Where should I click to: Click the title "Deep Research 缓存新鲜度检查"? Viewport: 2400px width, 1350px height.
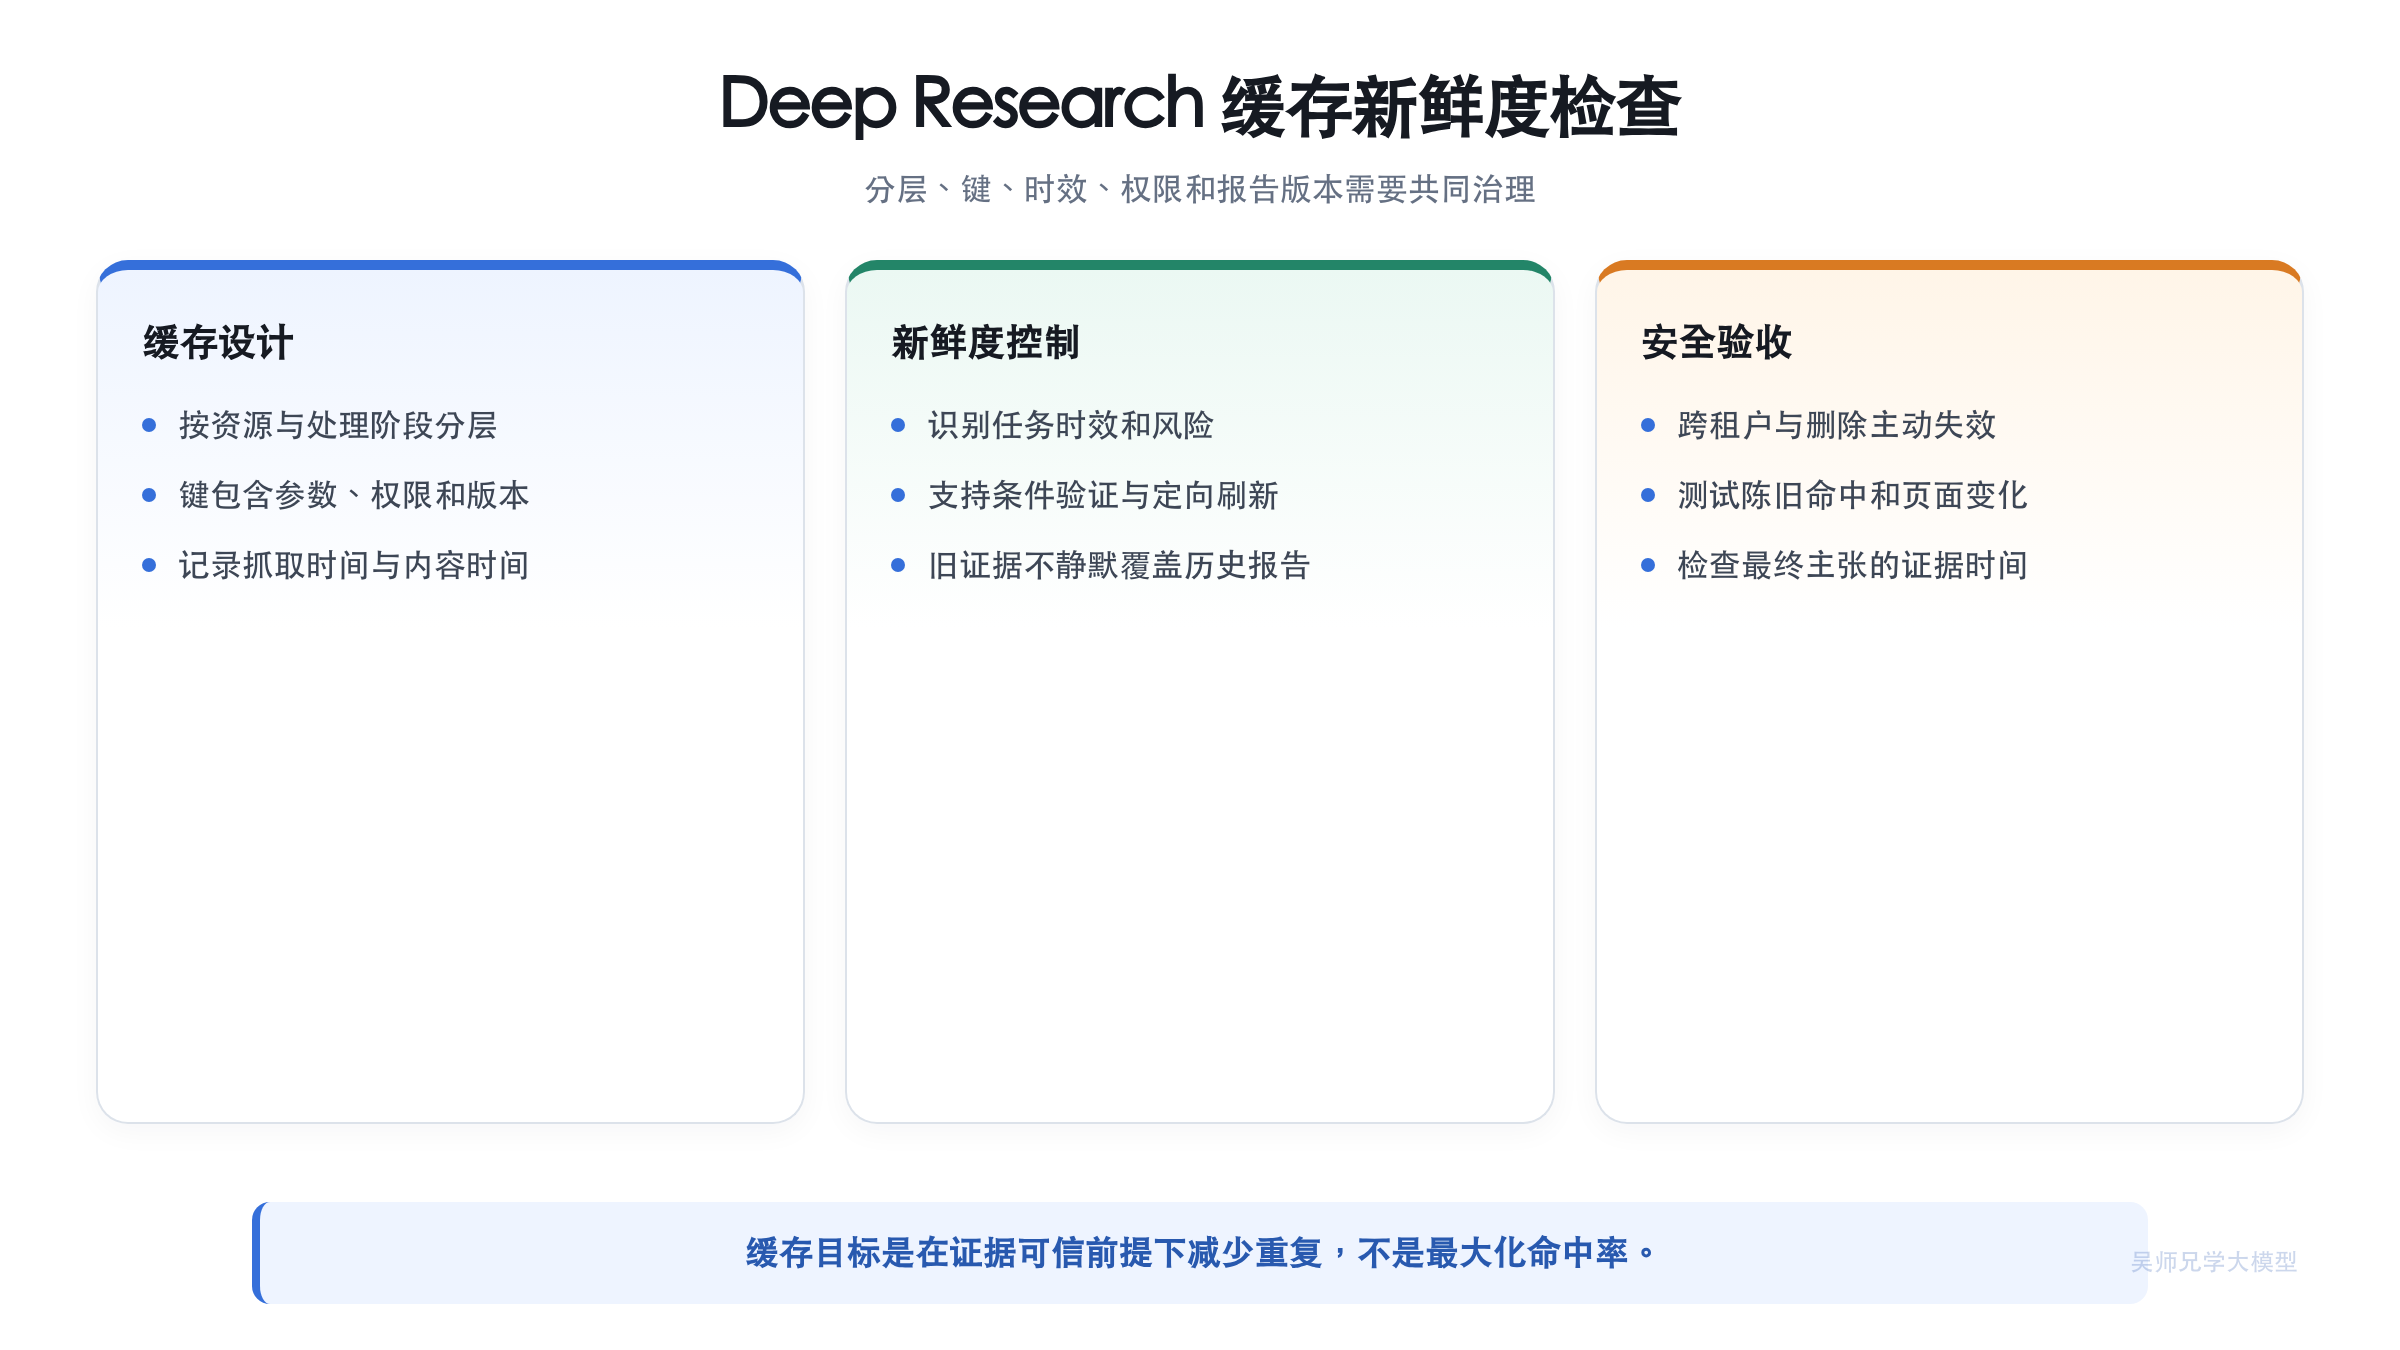(1200, 105)
